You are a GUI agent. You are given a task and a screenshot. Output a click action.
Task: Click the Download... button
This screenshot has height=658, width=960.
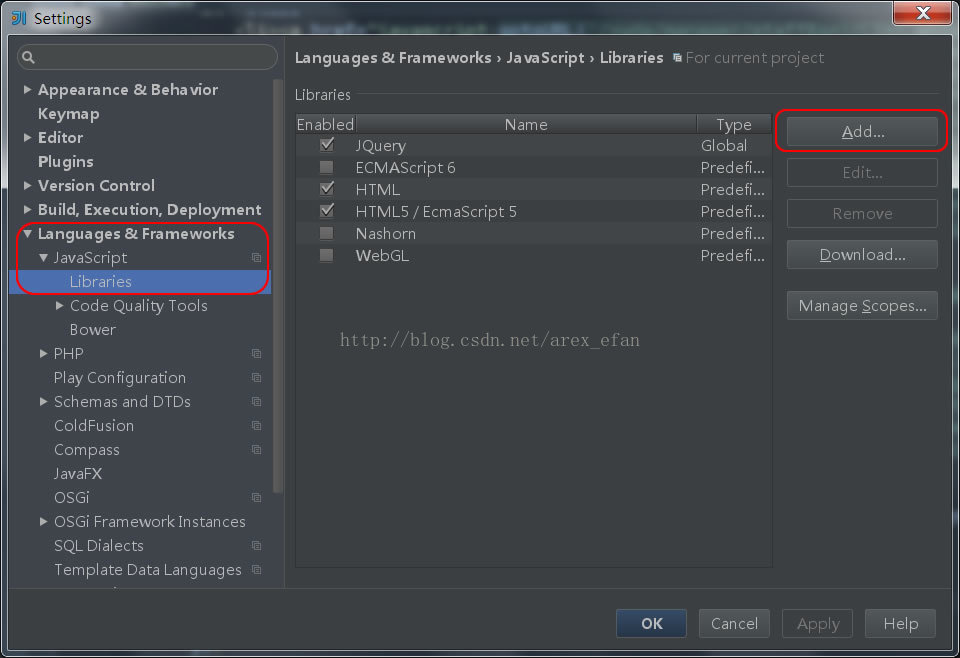click(x=862, y=255)
